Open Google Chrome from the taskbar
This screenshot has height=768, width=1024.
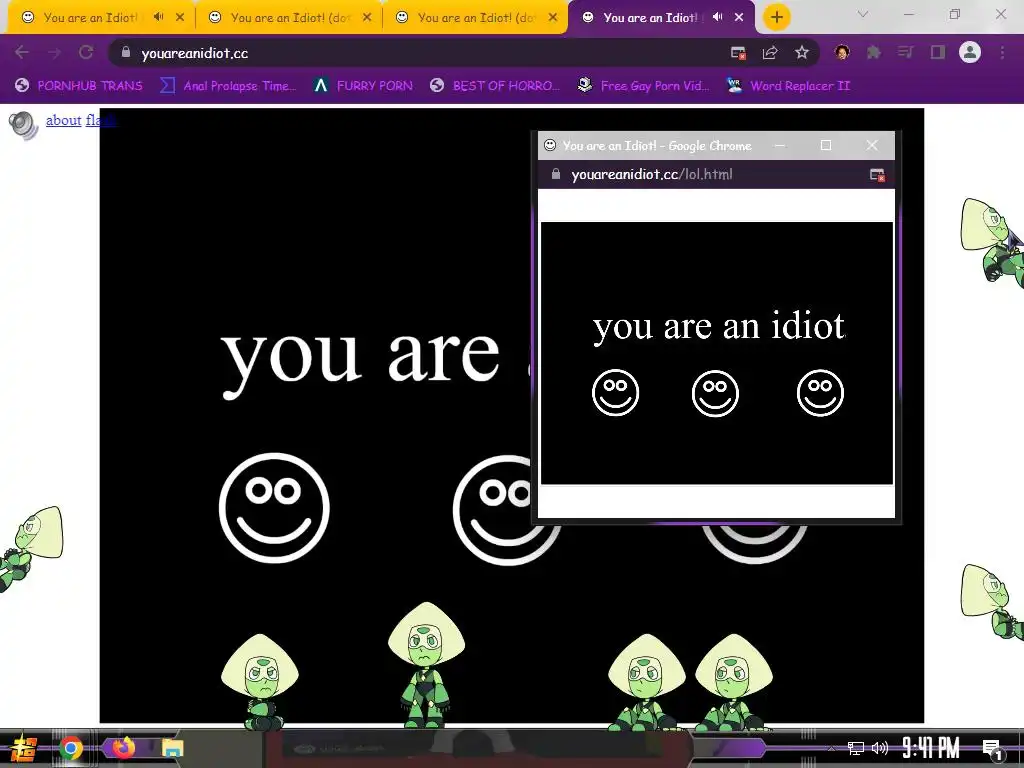(71, 748)
